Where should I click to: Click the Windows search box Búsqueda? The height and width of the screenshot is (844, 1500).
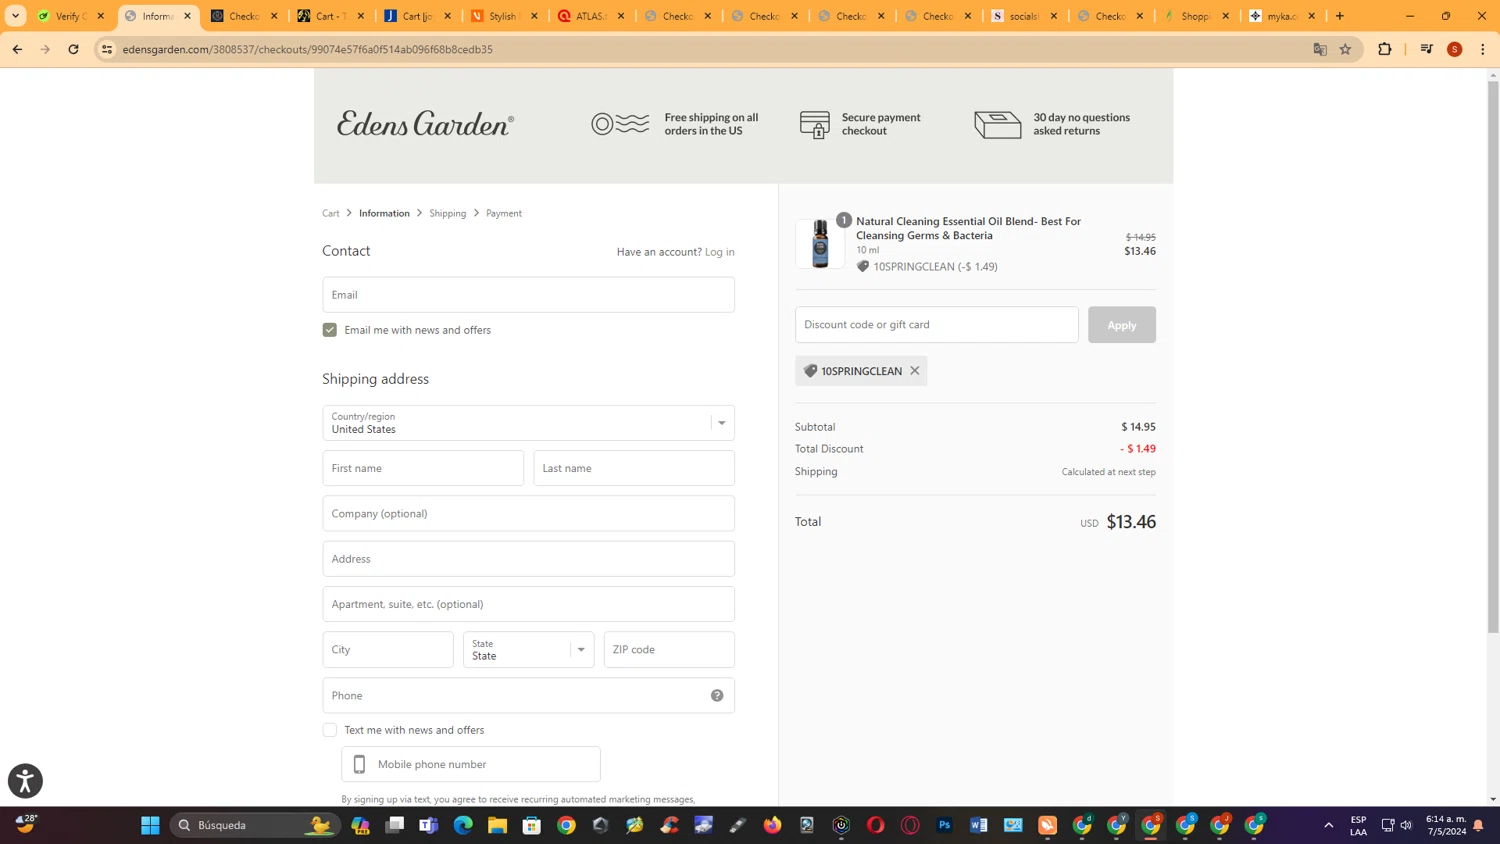[254, 825]
